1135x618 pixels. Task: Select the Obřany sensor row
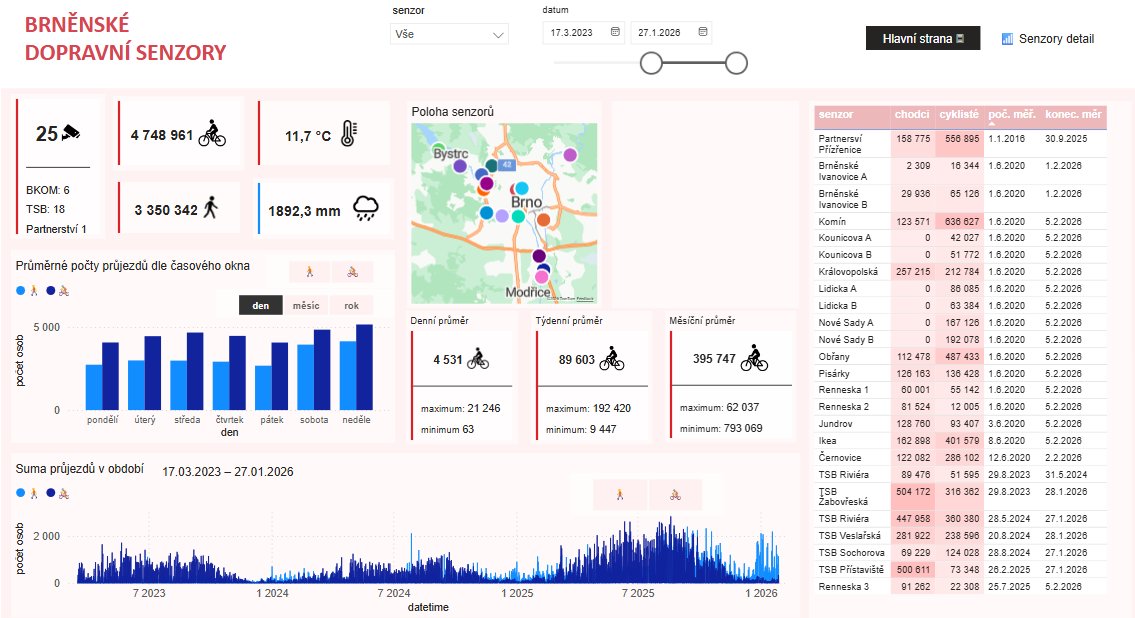(x=961, y=357)
